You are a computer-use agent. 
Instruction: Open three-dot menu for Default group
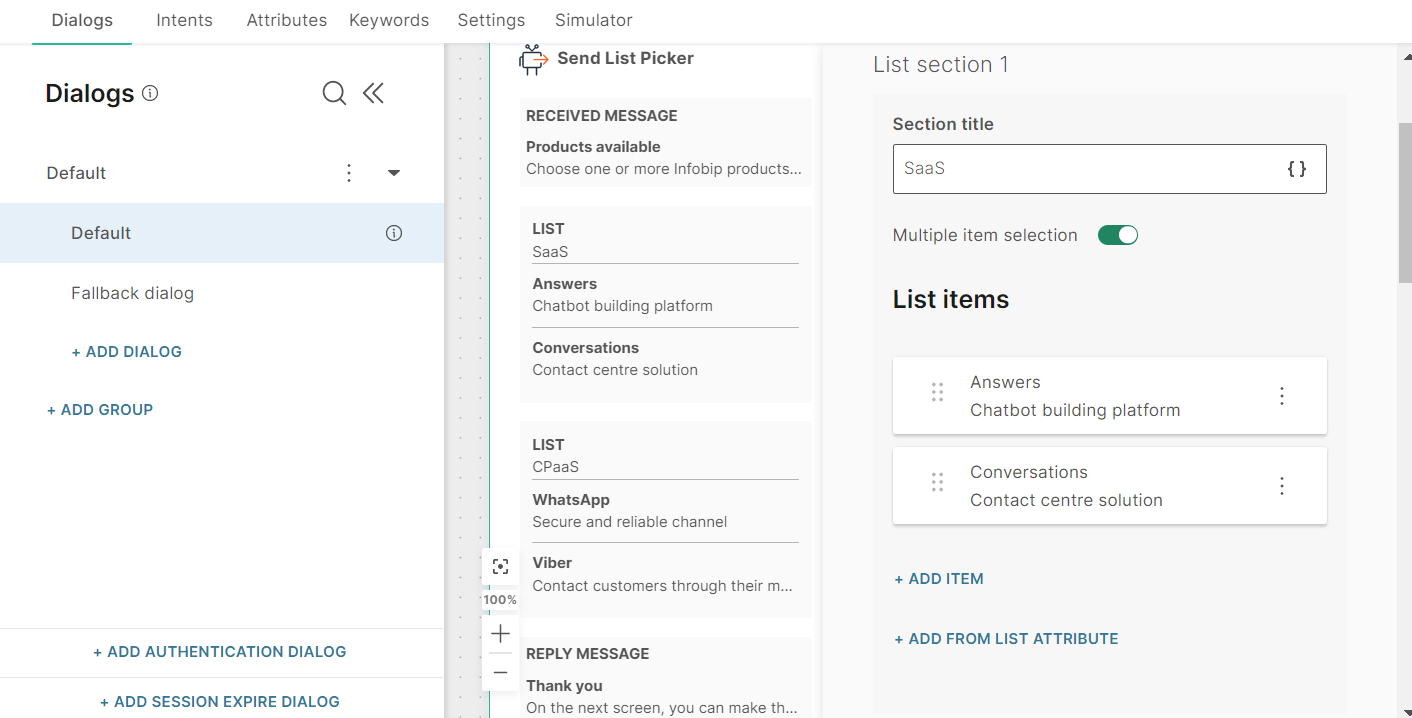[349, 173]
